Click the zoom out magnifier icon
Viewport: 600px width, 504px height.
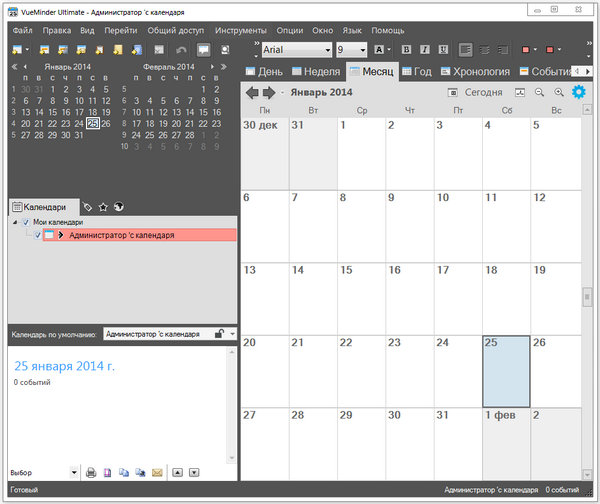point(540,93)
